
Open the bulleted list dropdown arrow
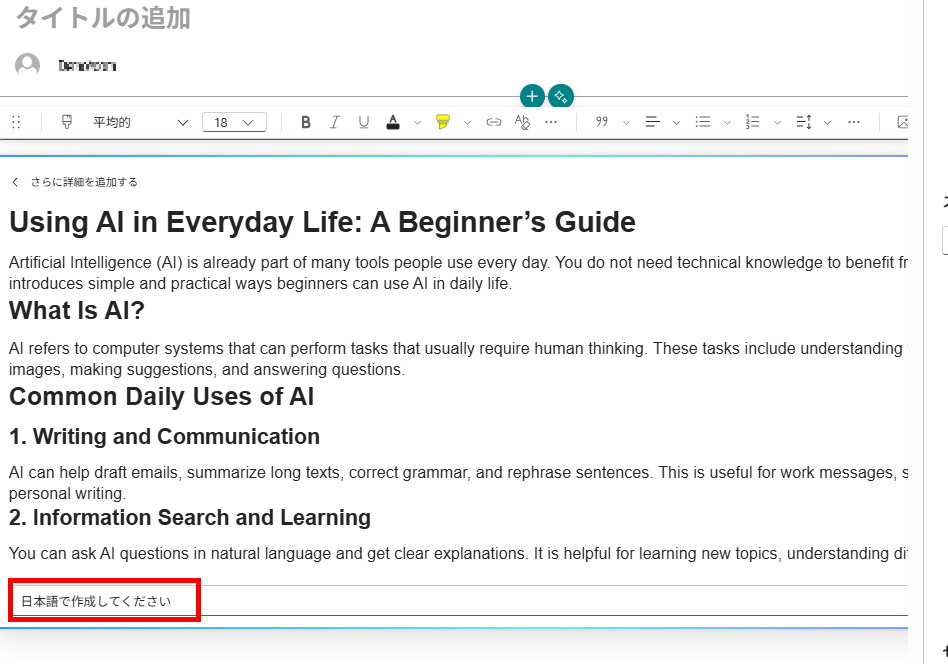click(x=727, y=123)
